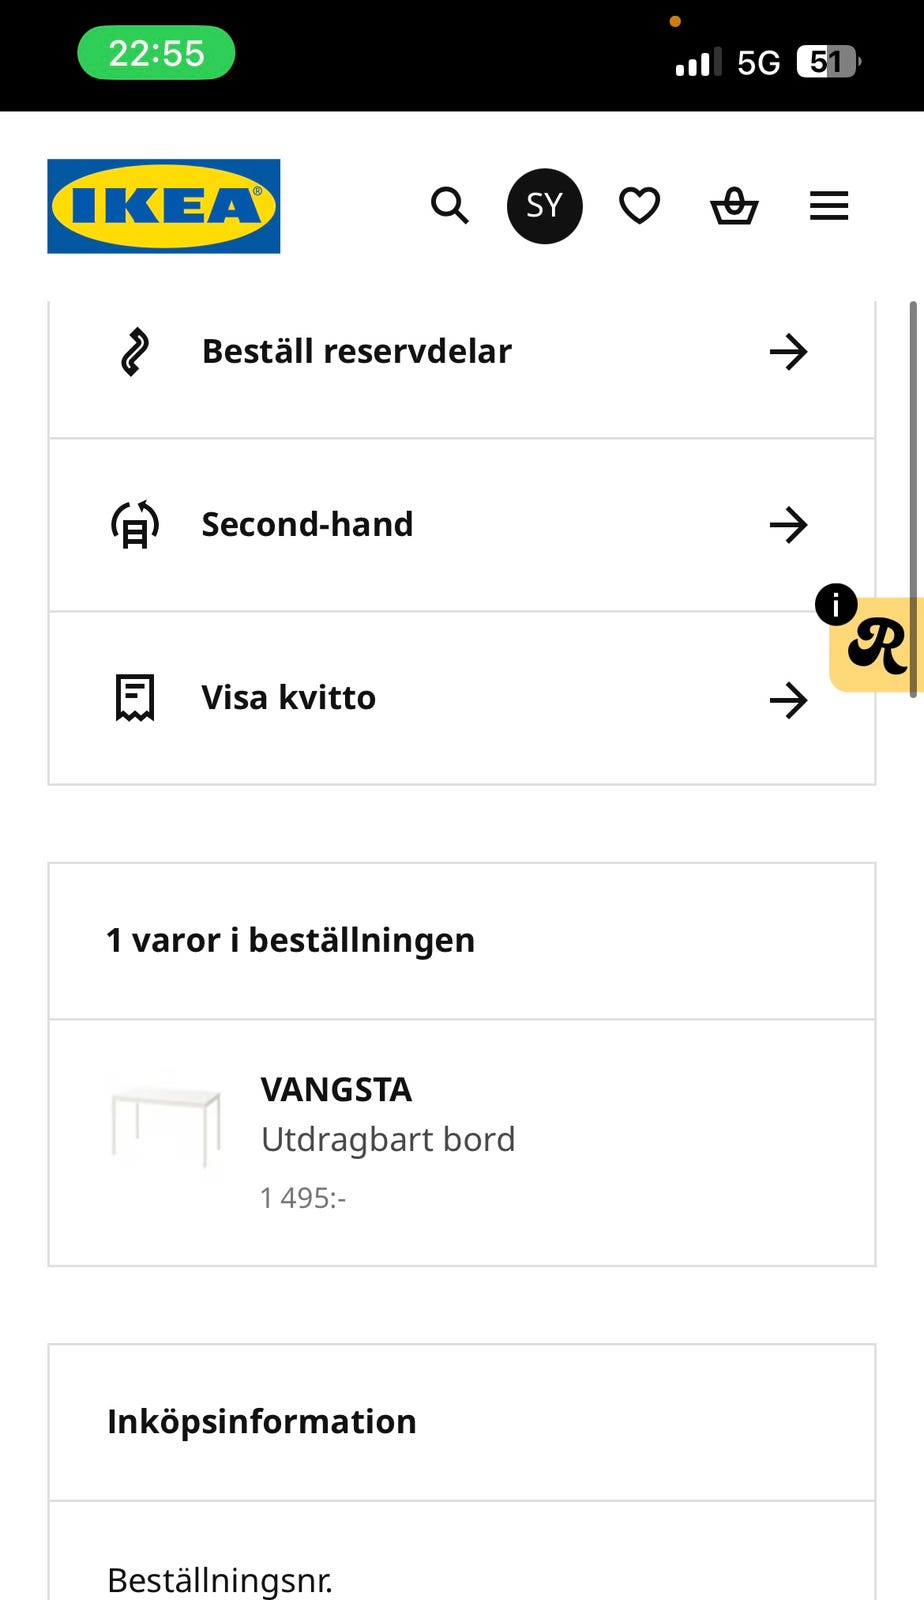Expand Second-hand arrow

click(788, 525)
